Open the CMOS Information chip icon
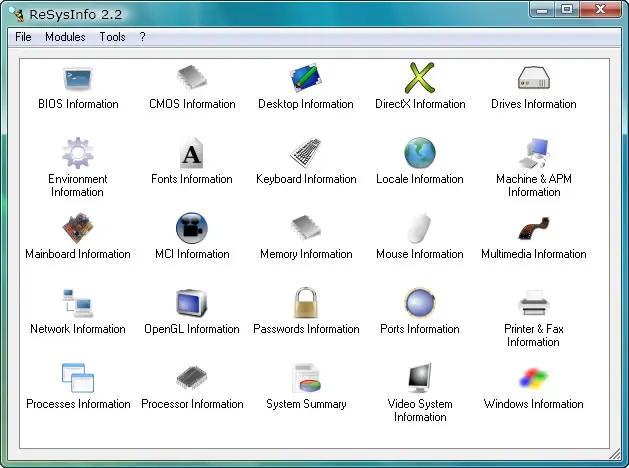This screenshot has height=468, width=629. pos(192,77)
